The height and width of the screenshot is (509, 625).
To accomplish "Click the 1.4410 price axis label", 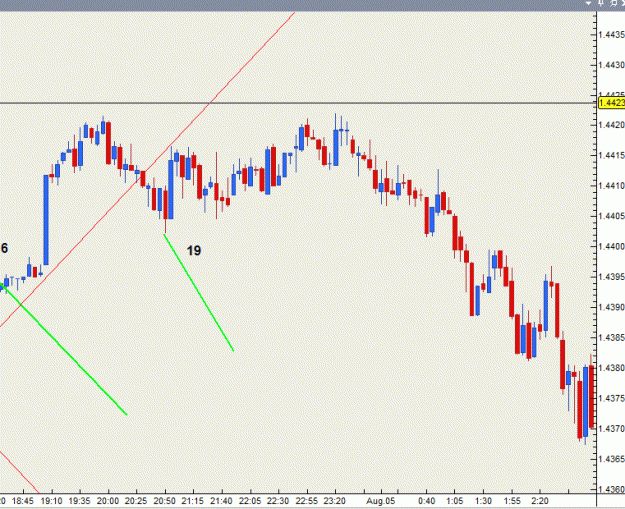I will pyautogui.click(x=611, y=186).
